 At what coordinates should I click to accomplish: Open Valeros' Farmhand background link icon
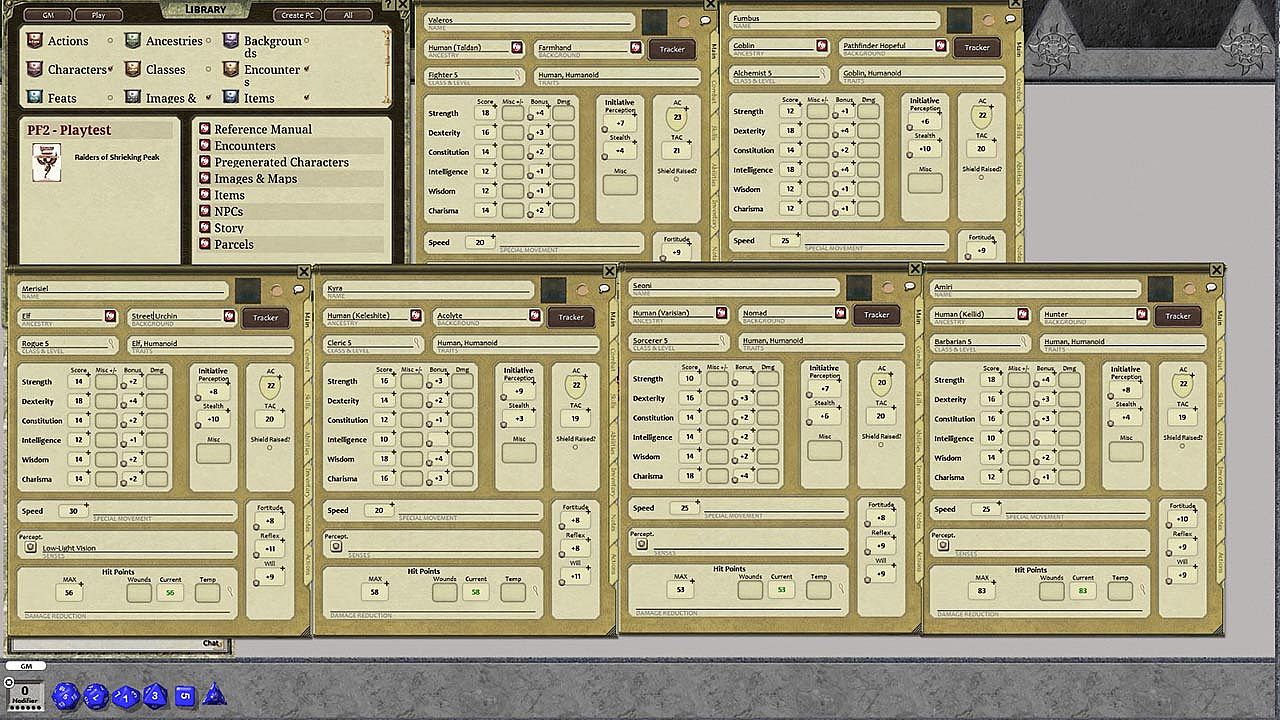point(635,47)
